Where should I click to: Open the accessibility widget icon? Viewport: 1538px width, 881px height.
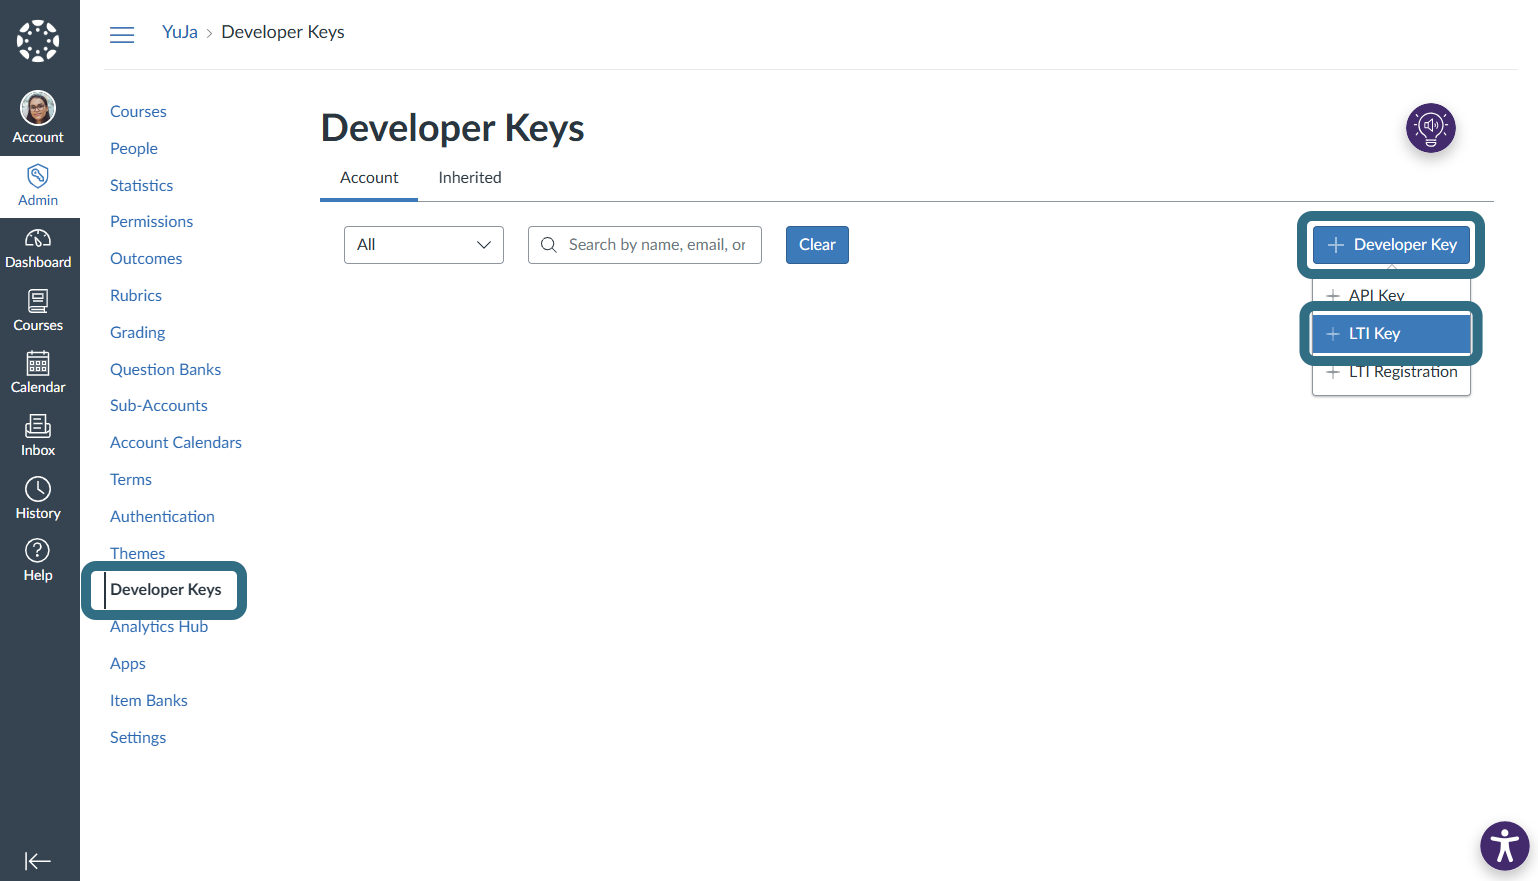coord(1505,846)
